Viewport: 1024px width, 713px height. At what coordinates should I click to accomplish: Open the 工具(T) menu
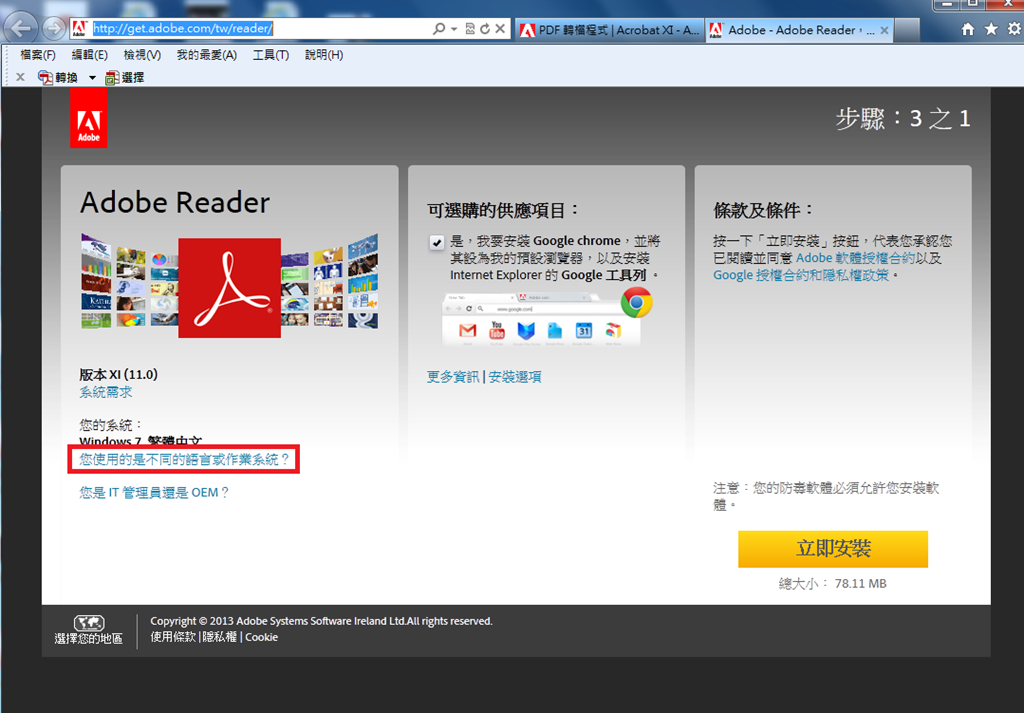270,55
